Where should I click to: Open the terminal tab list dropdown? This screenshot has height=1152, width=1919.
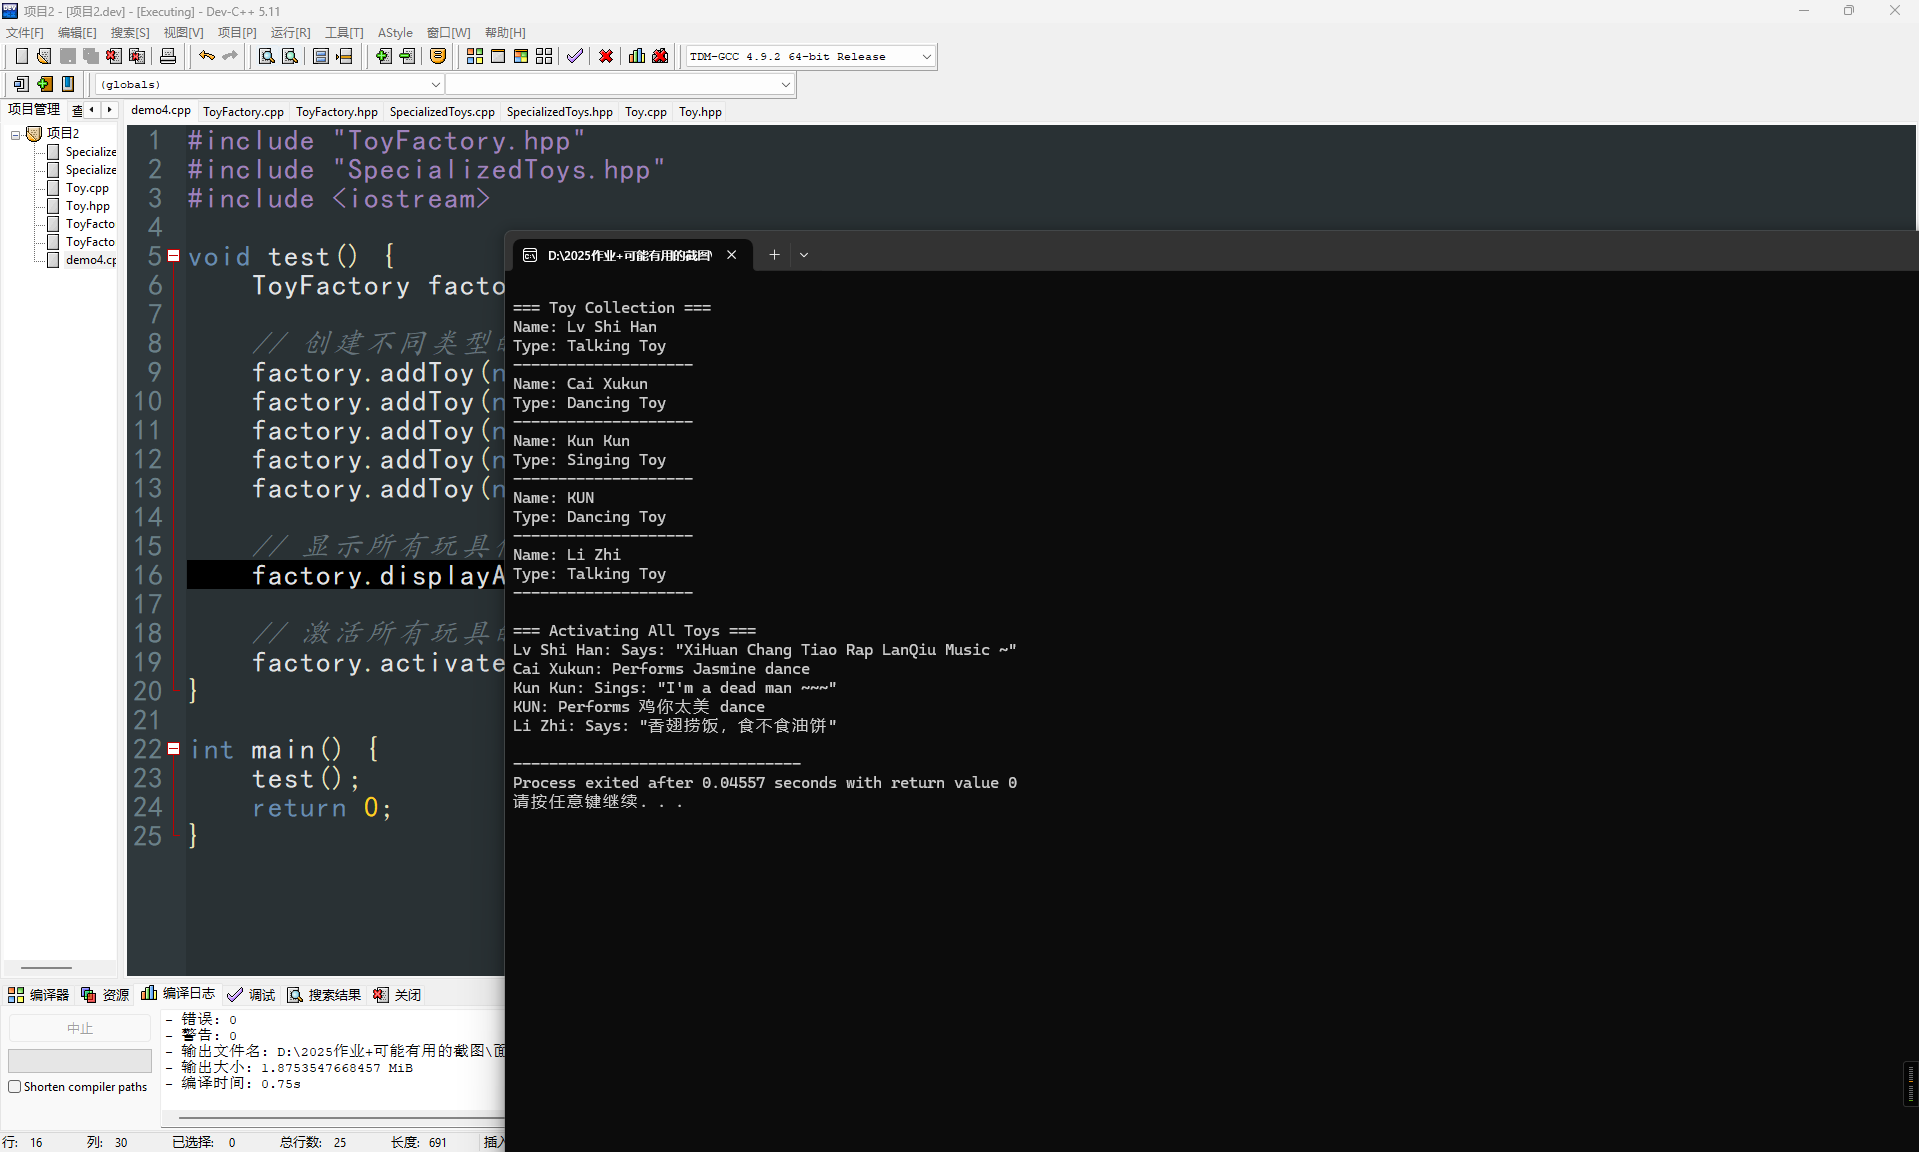click(x=803, y=255)
